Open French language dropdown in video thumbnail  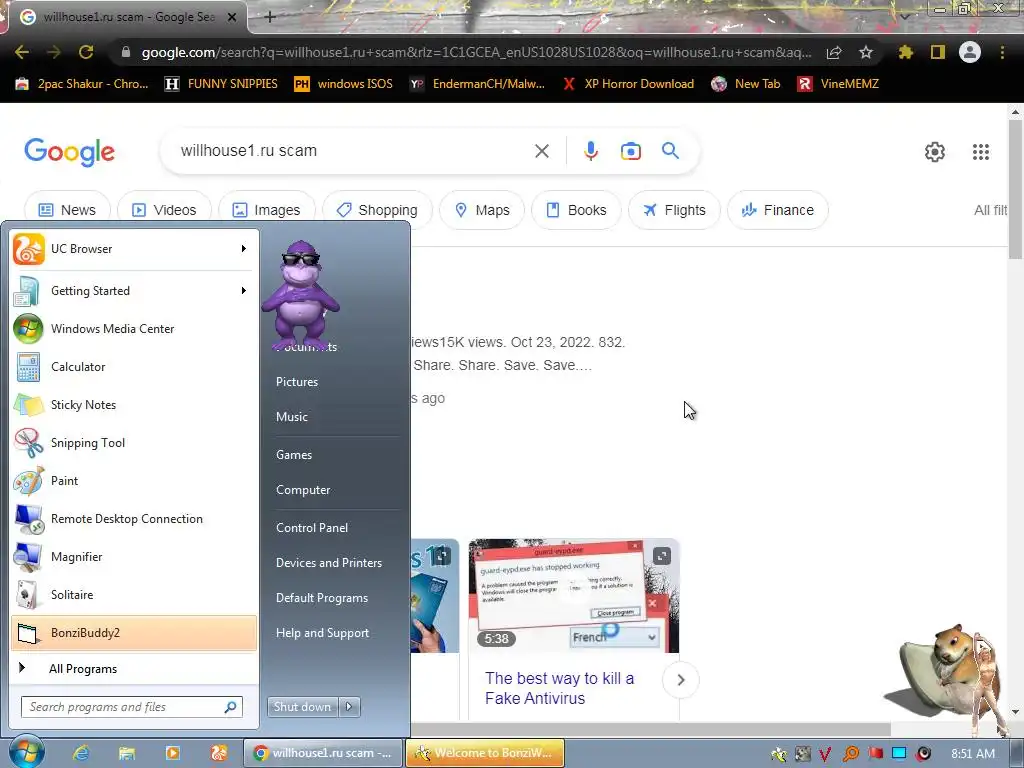(x=614, y=637)
